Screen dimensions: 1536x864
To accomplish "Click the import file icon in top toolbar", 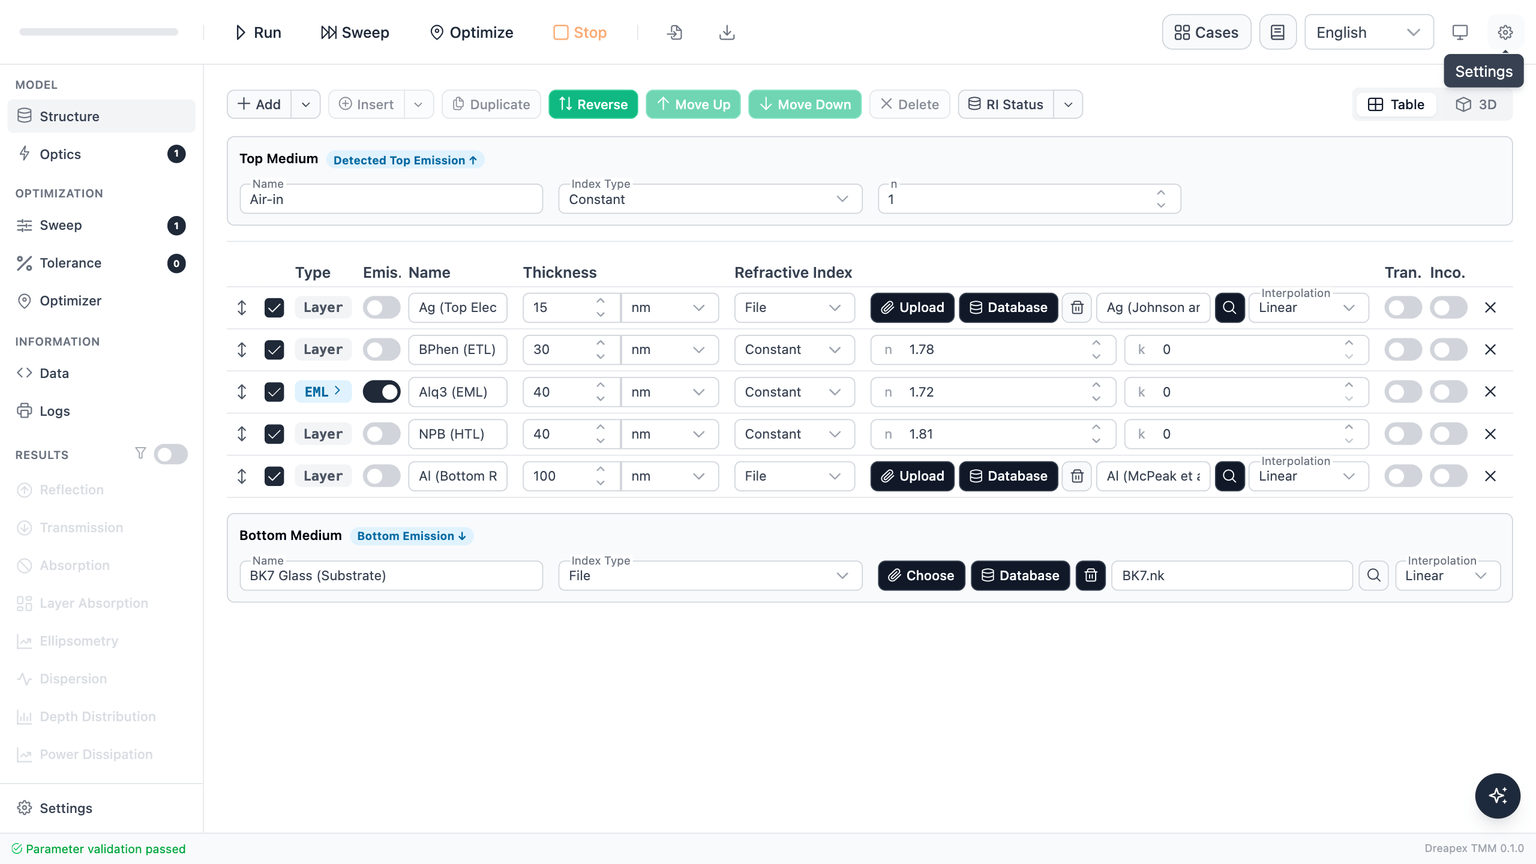I will pos(675,32).
